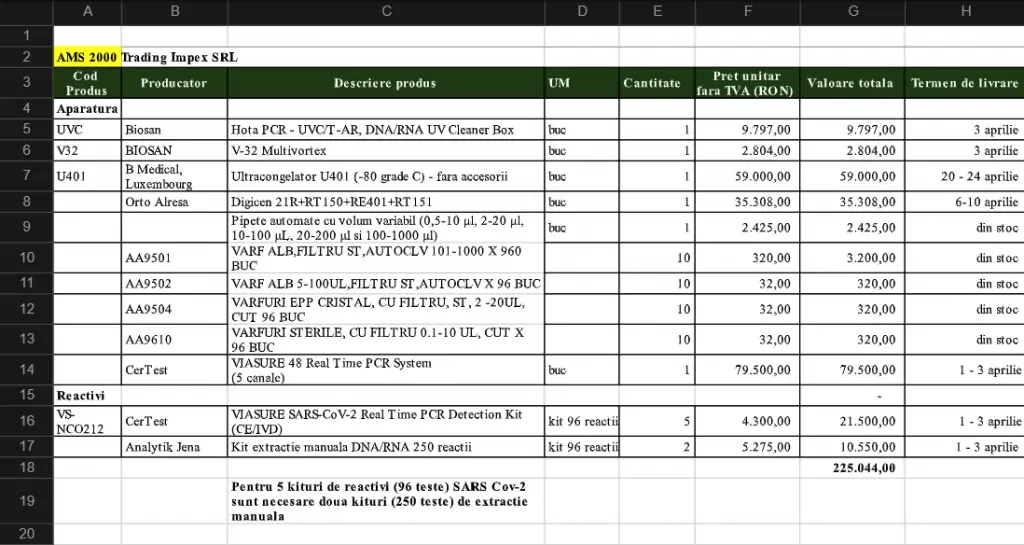Click the grand total '225.044,00' cell
This screenshot has height=545, width=1024.
point(852,467)
